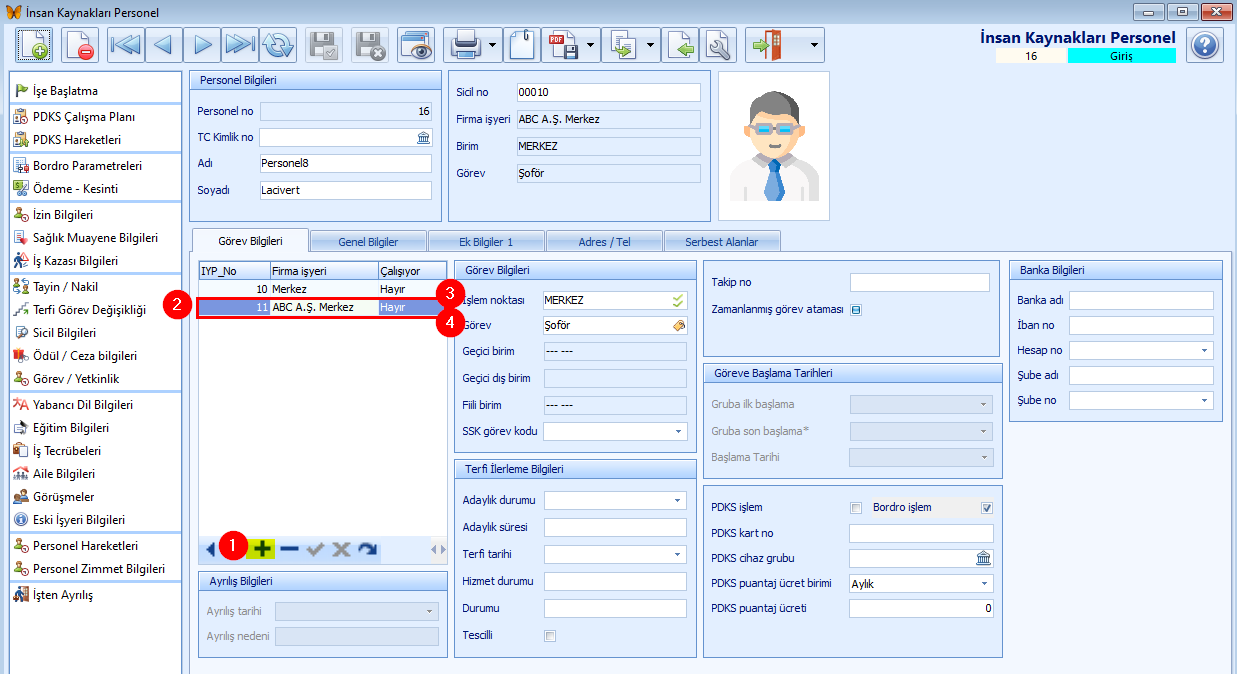1237x674 pixels.
Task: Click the tag lookup icon in Görev field
Action: coord(678,325)
